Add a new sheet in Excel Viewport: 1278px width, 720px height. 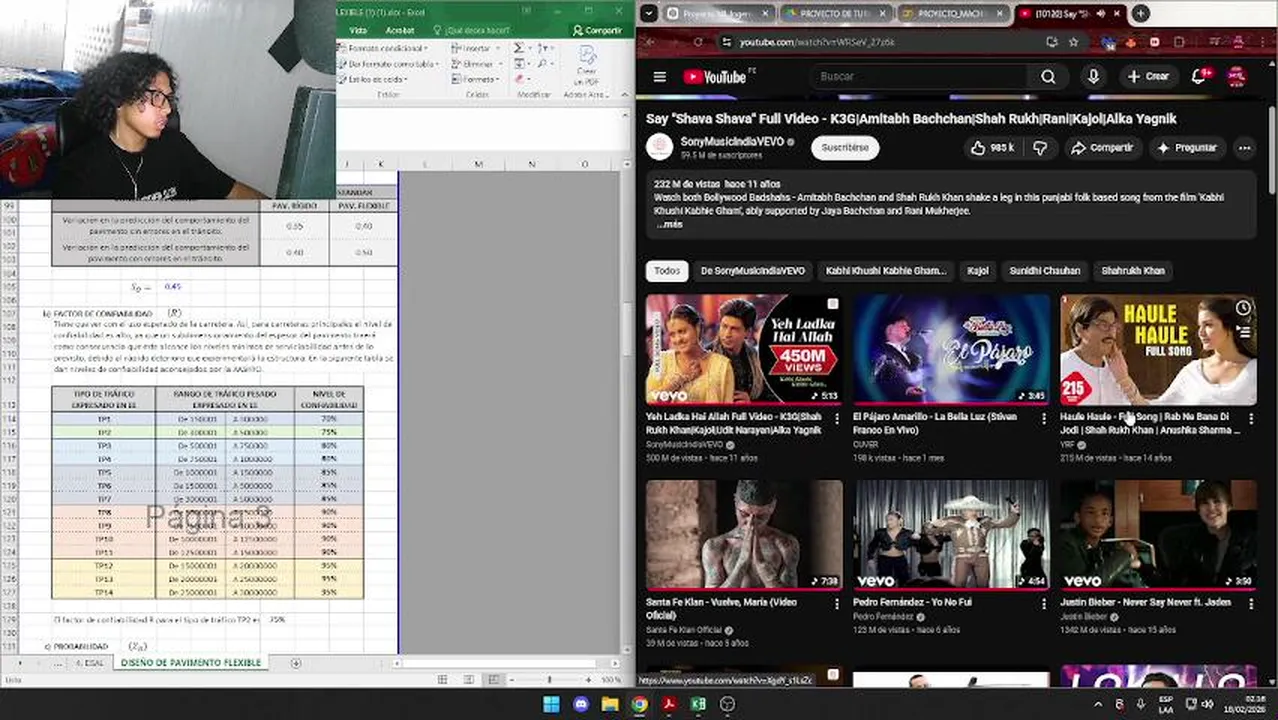click(x=295, y=663)
